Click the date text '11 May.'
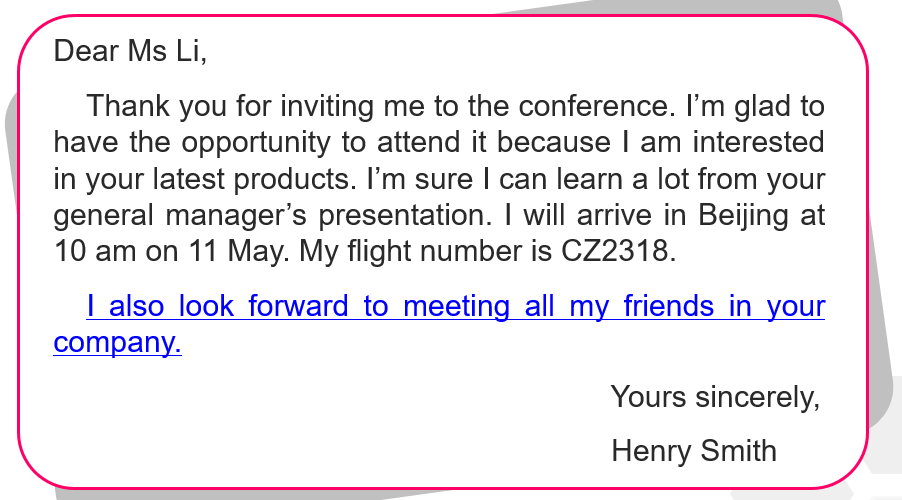Screen dimensions: 902x500 pyautogui.click(x=236, y=252)
